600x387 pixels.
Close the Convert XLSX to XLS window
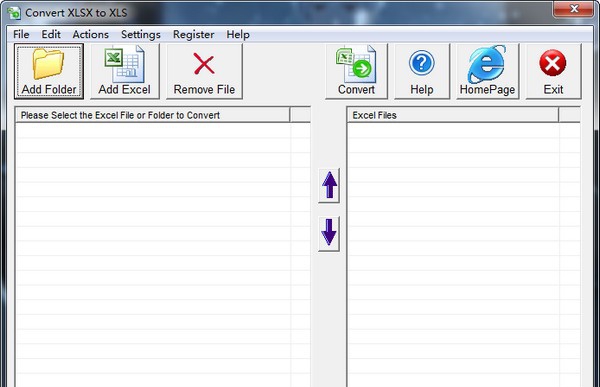tap(574, 9)
